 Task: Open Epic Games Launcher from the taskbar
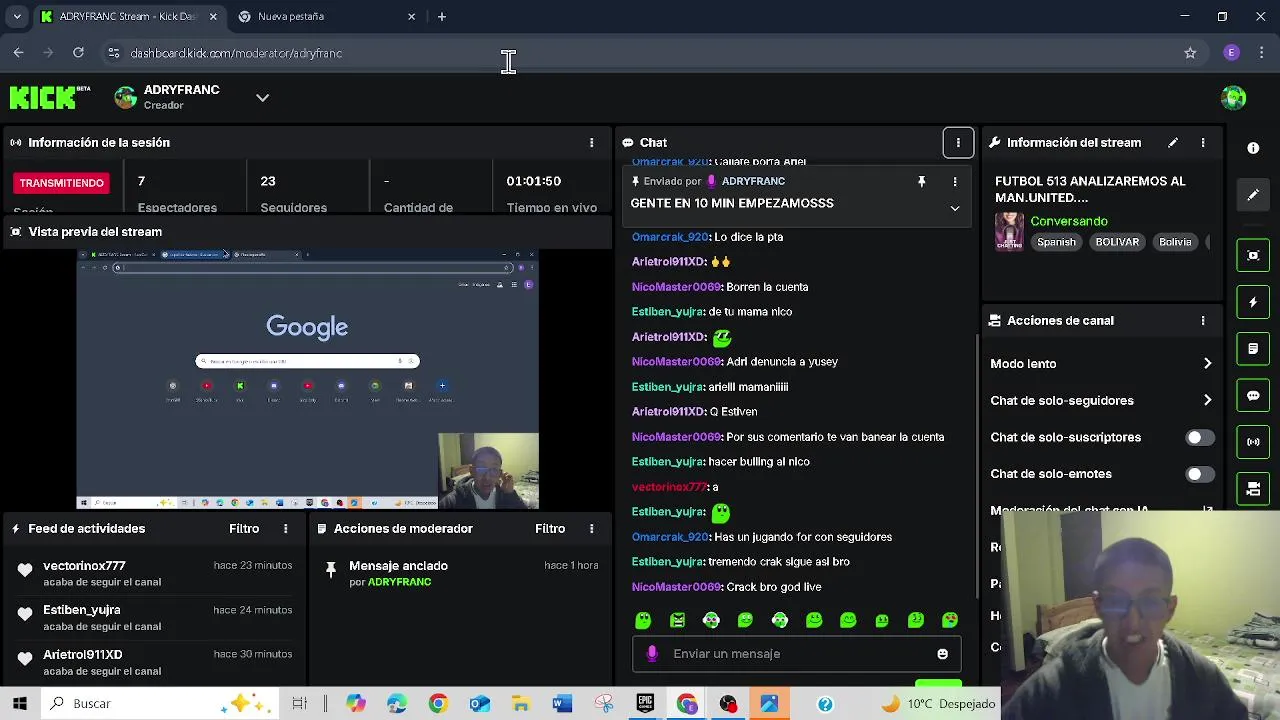click(645, 704)
